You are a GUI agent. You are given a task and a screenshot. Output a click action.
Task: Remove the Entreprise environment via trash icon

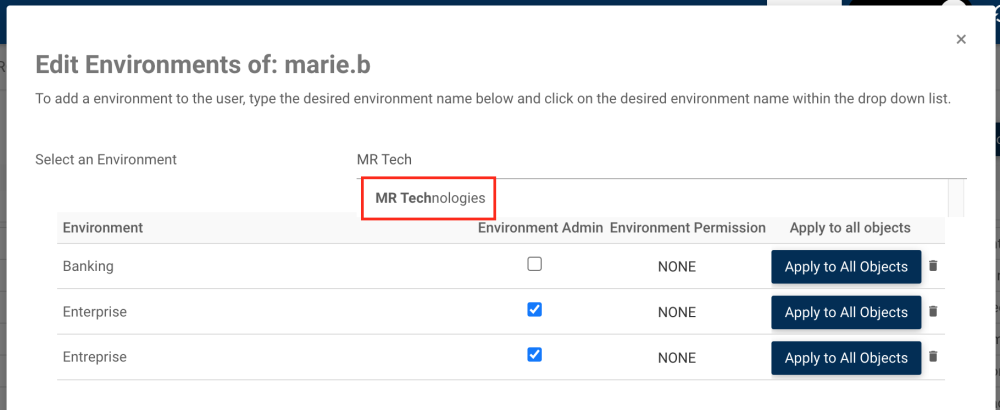tap(933, 357)
